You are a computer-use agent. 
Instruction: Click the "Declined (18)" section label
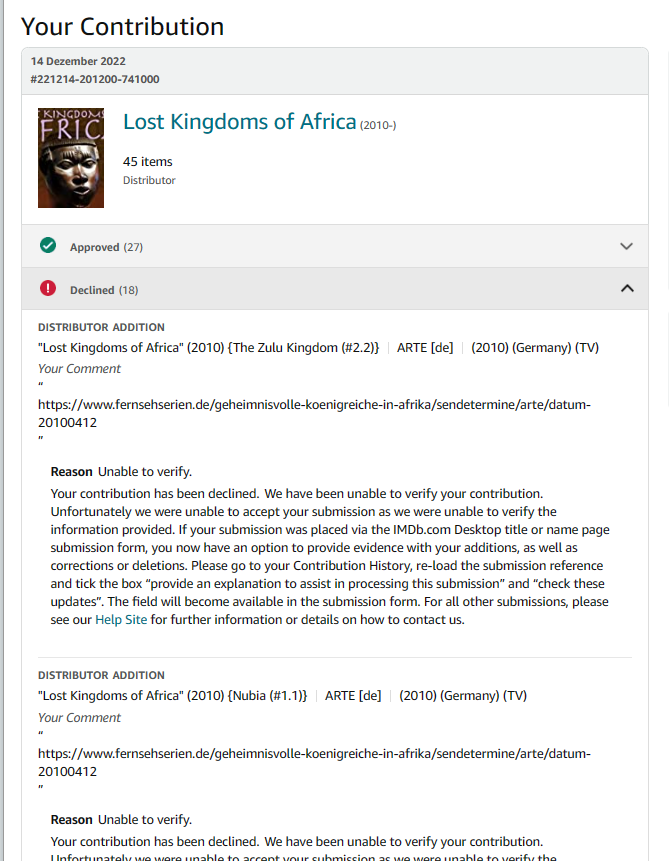[x=104, y=290]
